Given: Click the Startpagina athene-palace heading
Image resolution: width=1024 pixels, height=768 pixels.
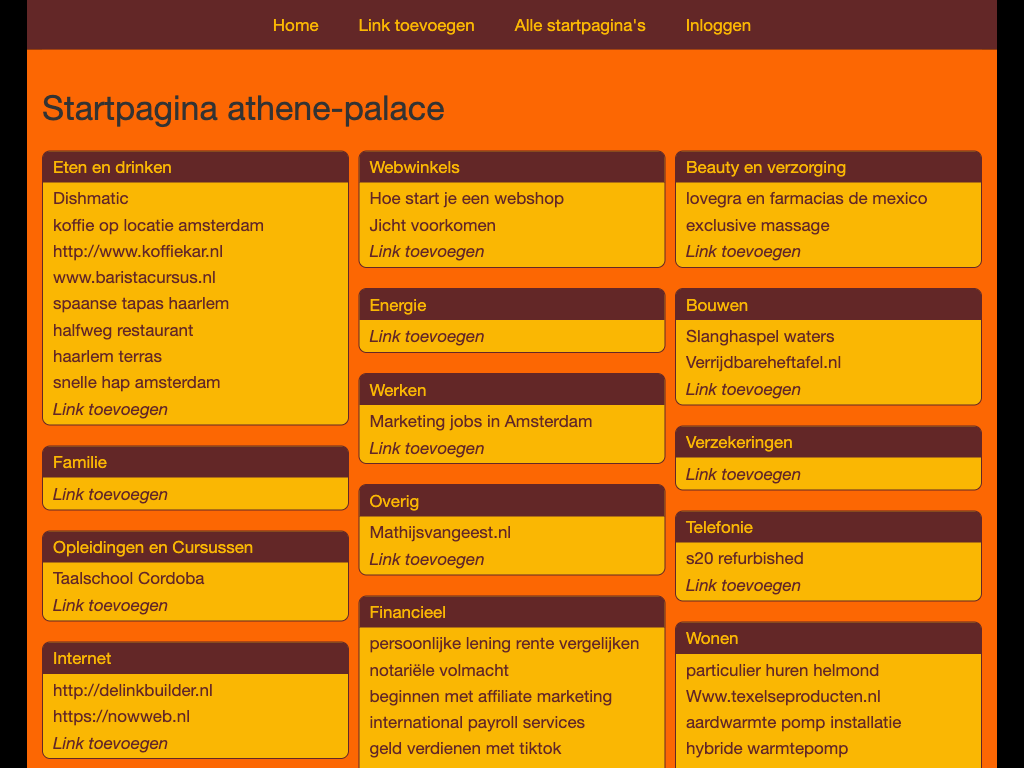Looking at the screenshot, I should pos(243,108).
